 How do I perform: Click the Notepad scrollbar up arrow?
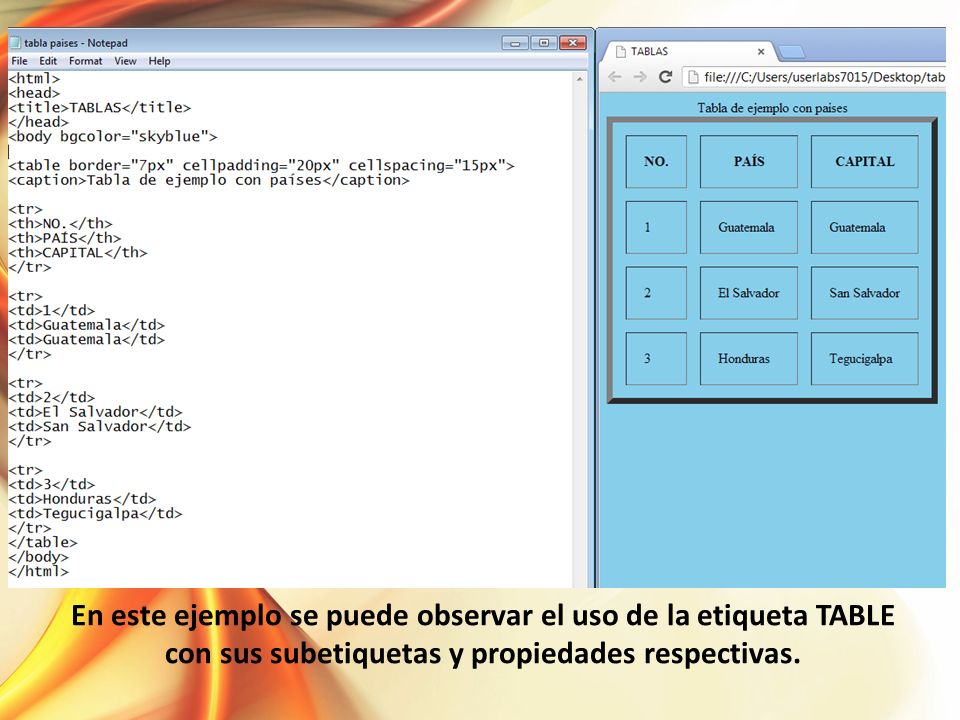click(x=579, y=79)
